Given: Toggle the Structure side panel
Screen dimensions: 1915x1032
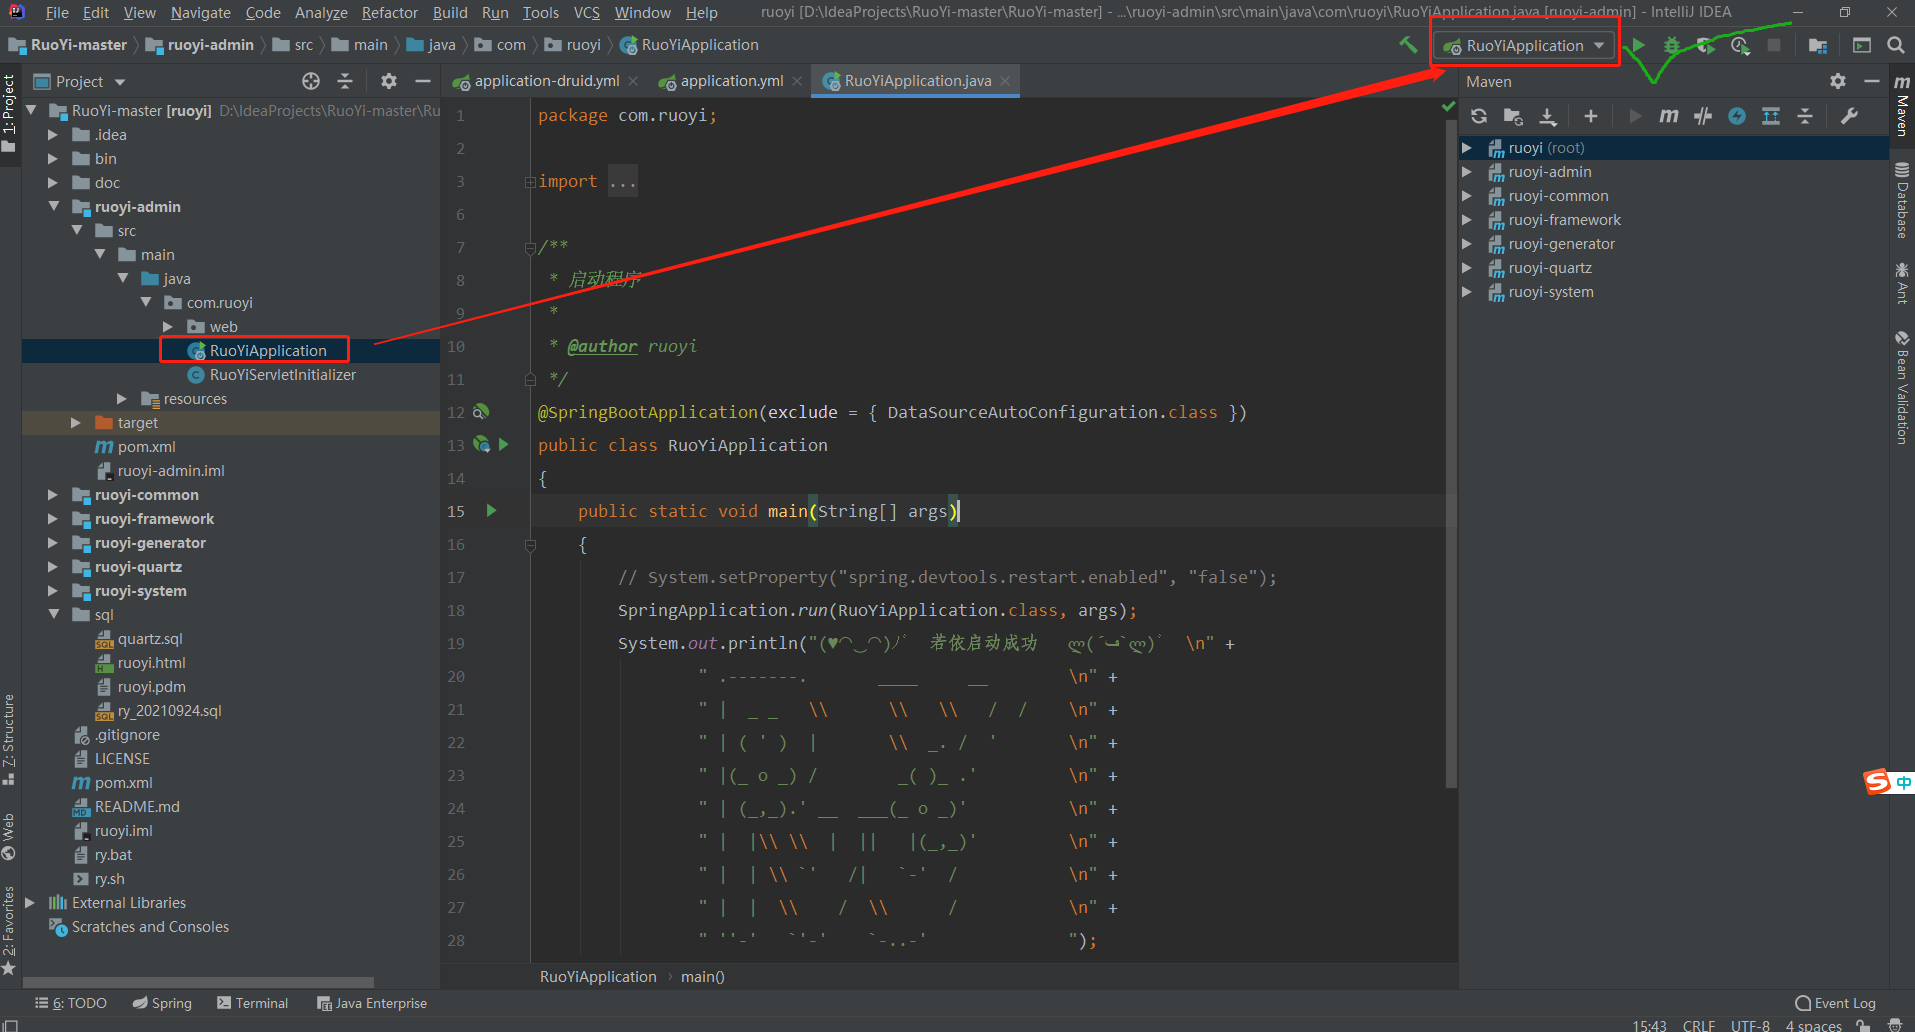Looking at the screenshot, I should point(9,738).
